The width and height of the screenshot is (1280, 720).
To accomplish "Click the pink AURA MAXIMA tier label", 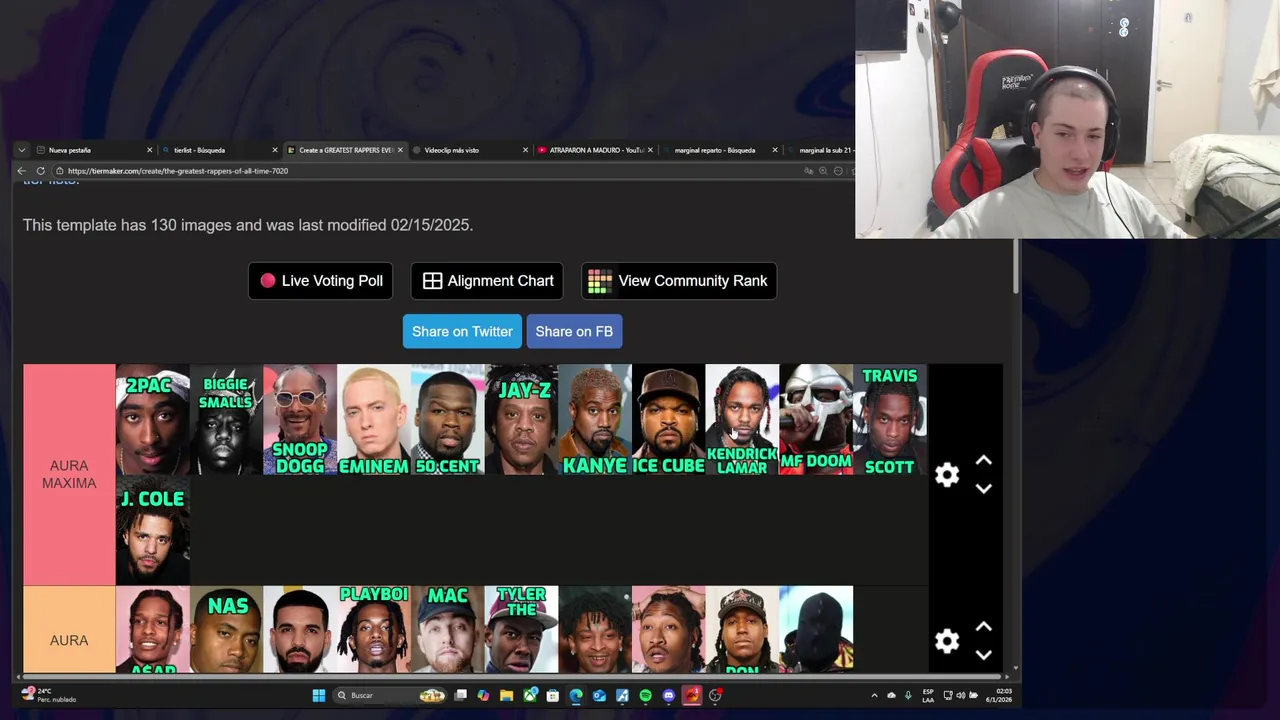I will point(69,474).
